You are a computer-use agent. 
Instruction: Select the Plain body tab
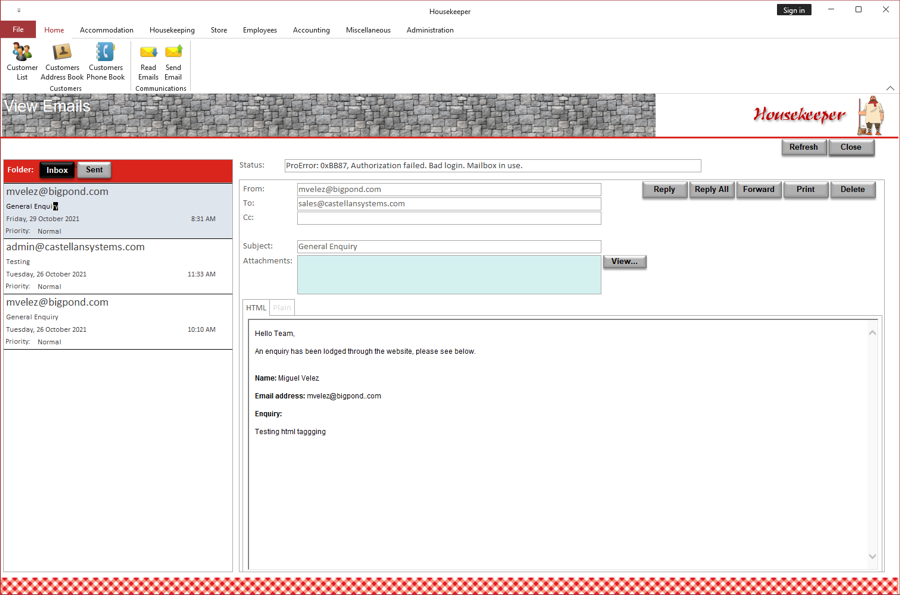point(282,308)
